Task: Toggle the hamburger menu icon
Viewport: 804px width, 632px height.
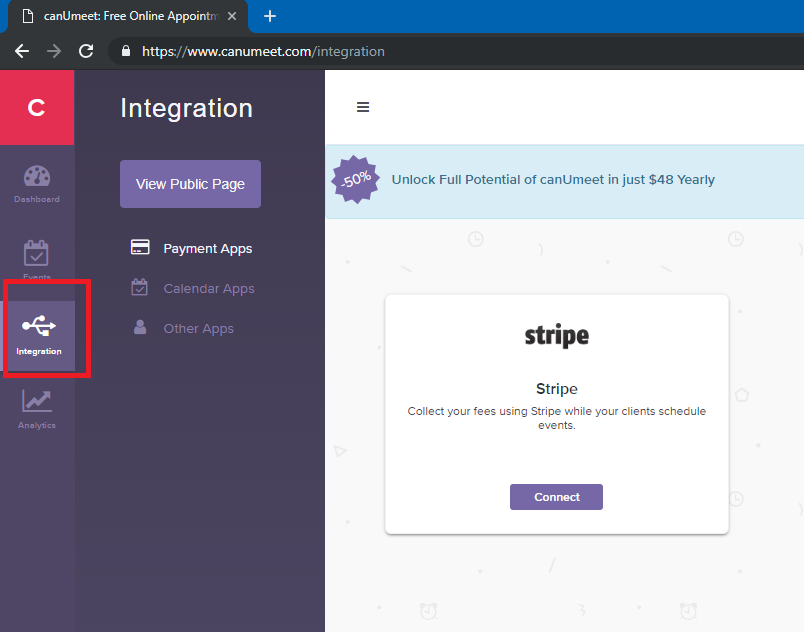Action: tap(363, 107)
